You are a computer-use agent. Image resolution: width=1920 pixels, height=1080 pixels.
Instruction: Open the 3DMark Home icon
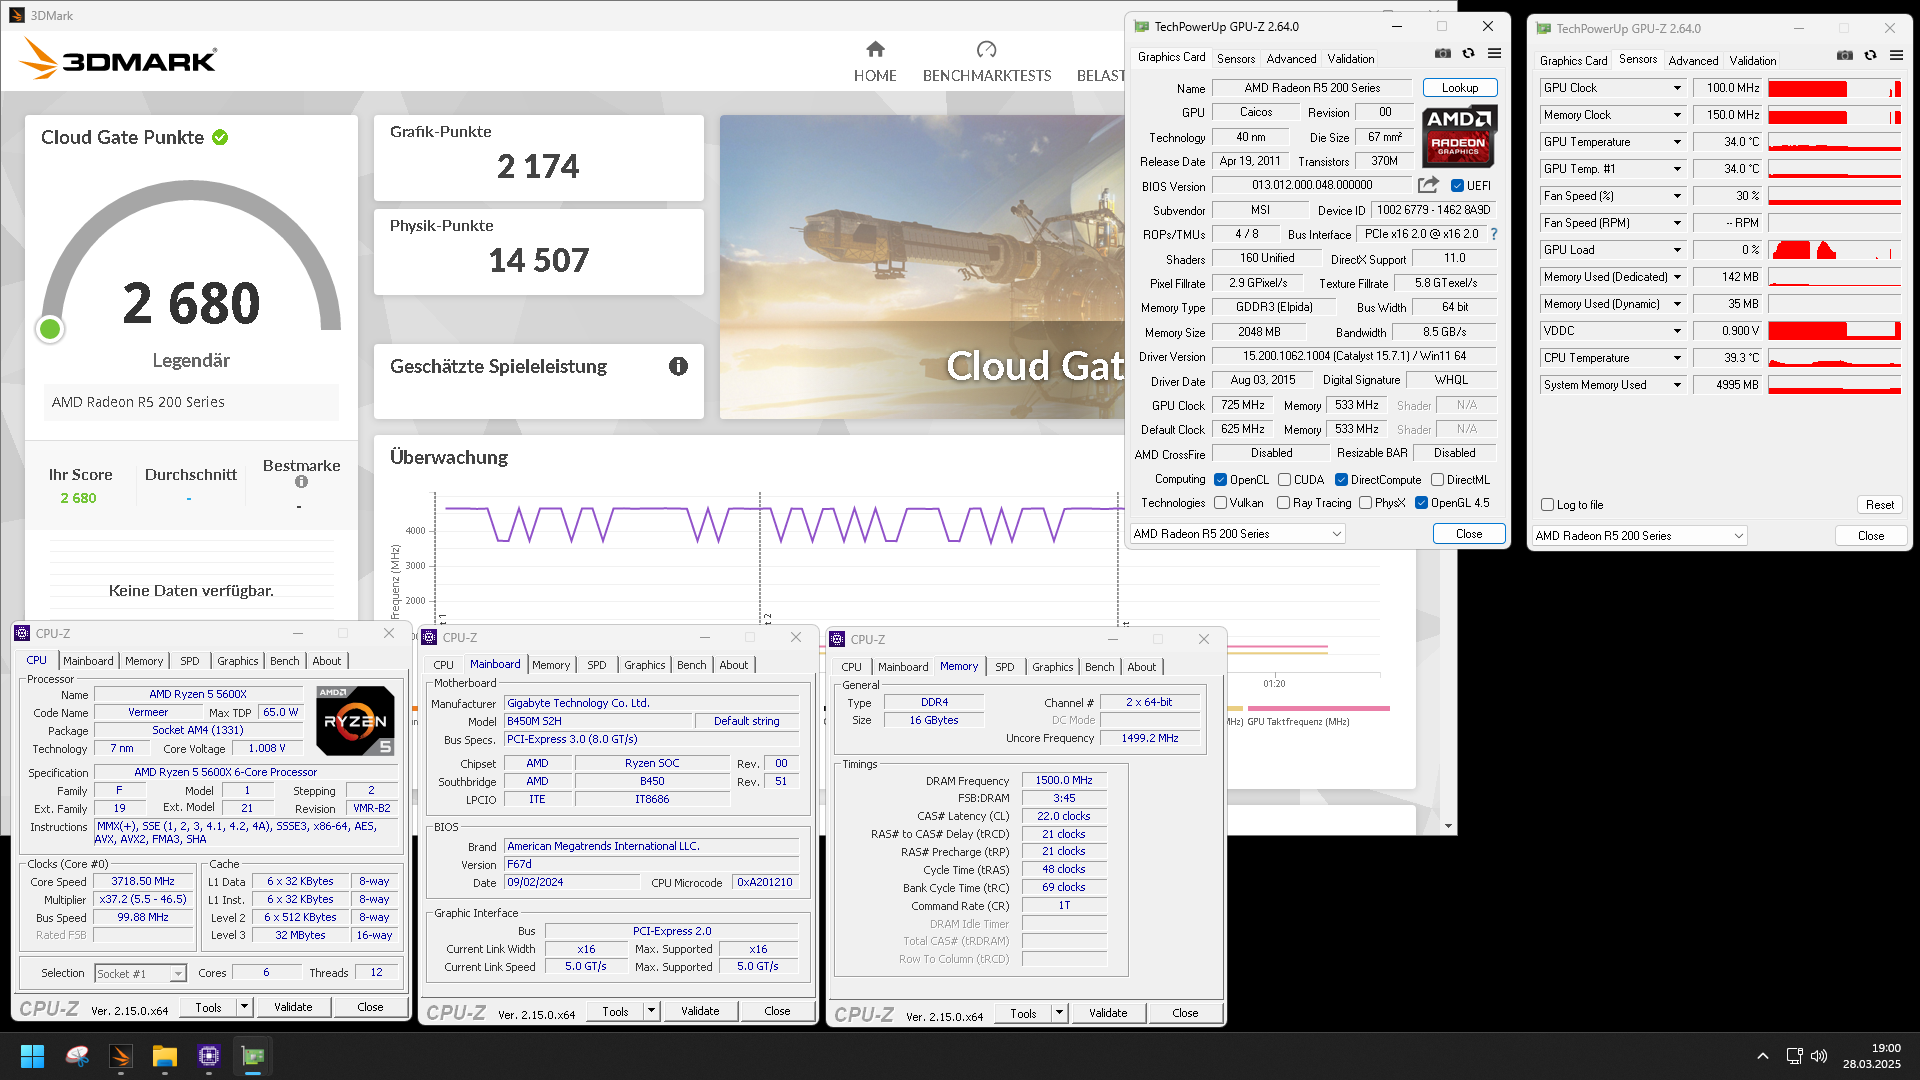[x=875, y=49]
